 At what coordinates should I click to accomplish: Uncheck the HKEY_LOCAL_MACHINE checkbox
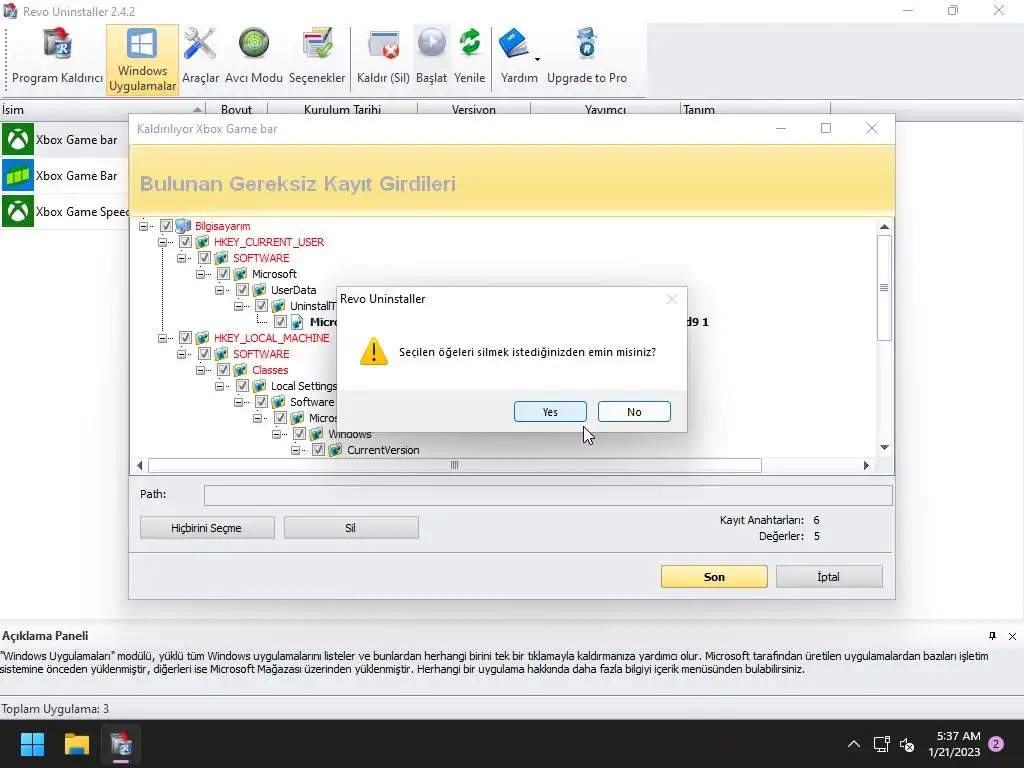click(x=185, y=338)
